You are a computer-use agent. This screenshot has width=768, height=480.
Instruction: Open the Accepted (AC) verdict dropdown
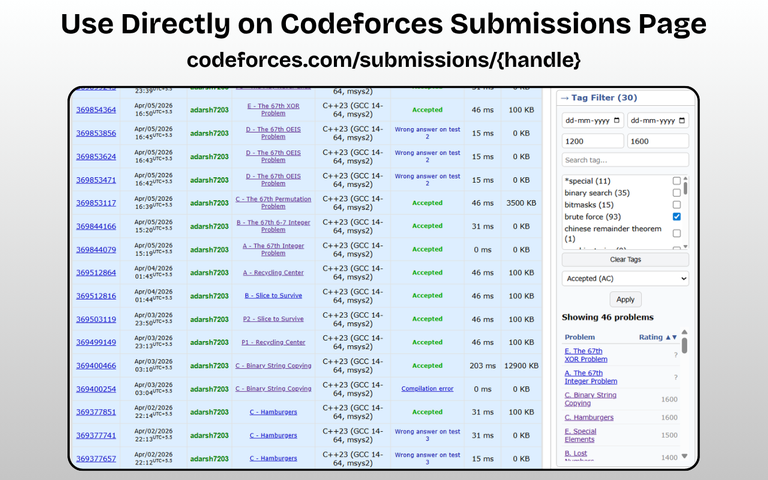click(x=625, y=279)
